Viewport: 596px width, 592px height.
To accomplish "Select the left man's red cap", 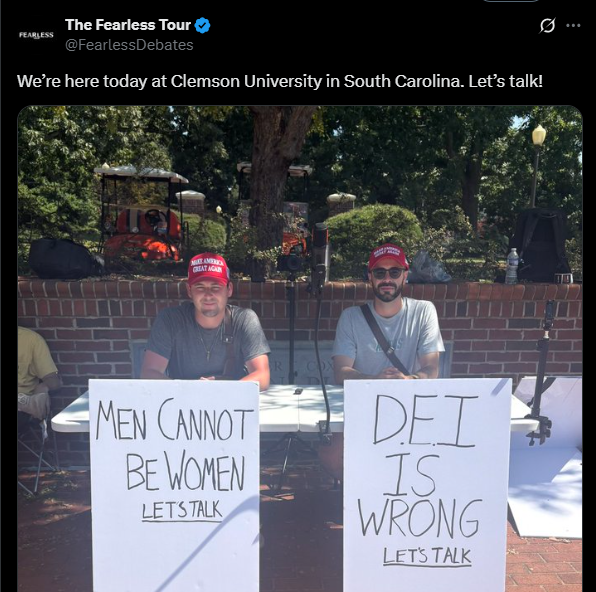I will 208,269.
